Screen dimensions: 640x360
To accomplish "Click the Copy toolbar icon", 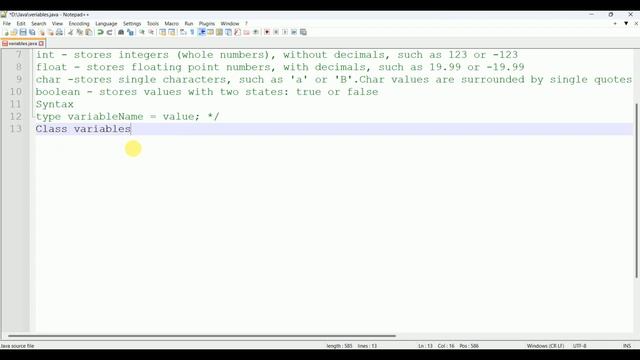I will pyautogui.click(x=79, y=32).
